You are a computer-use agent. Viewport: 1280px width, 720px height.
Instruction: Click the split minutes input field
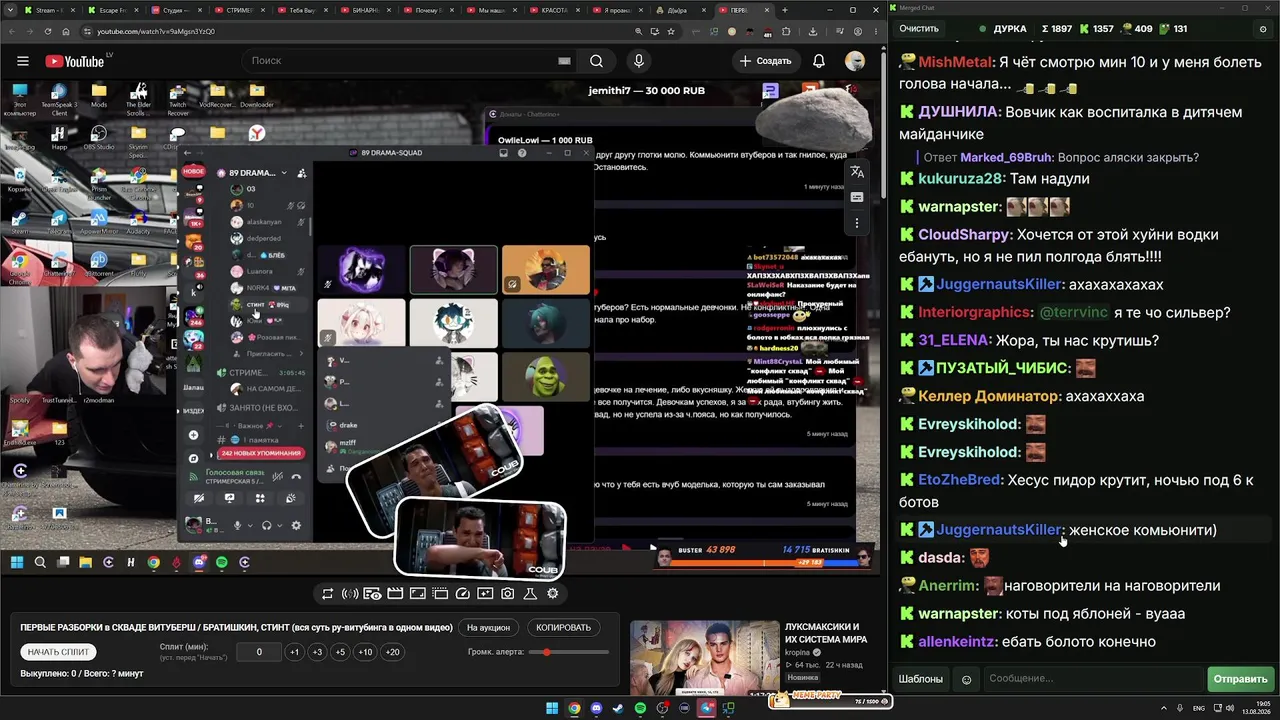coord(259,652)
